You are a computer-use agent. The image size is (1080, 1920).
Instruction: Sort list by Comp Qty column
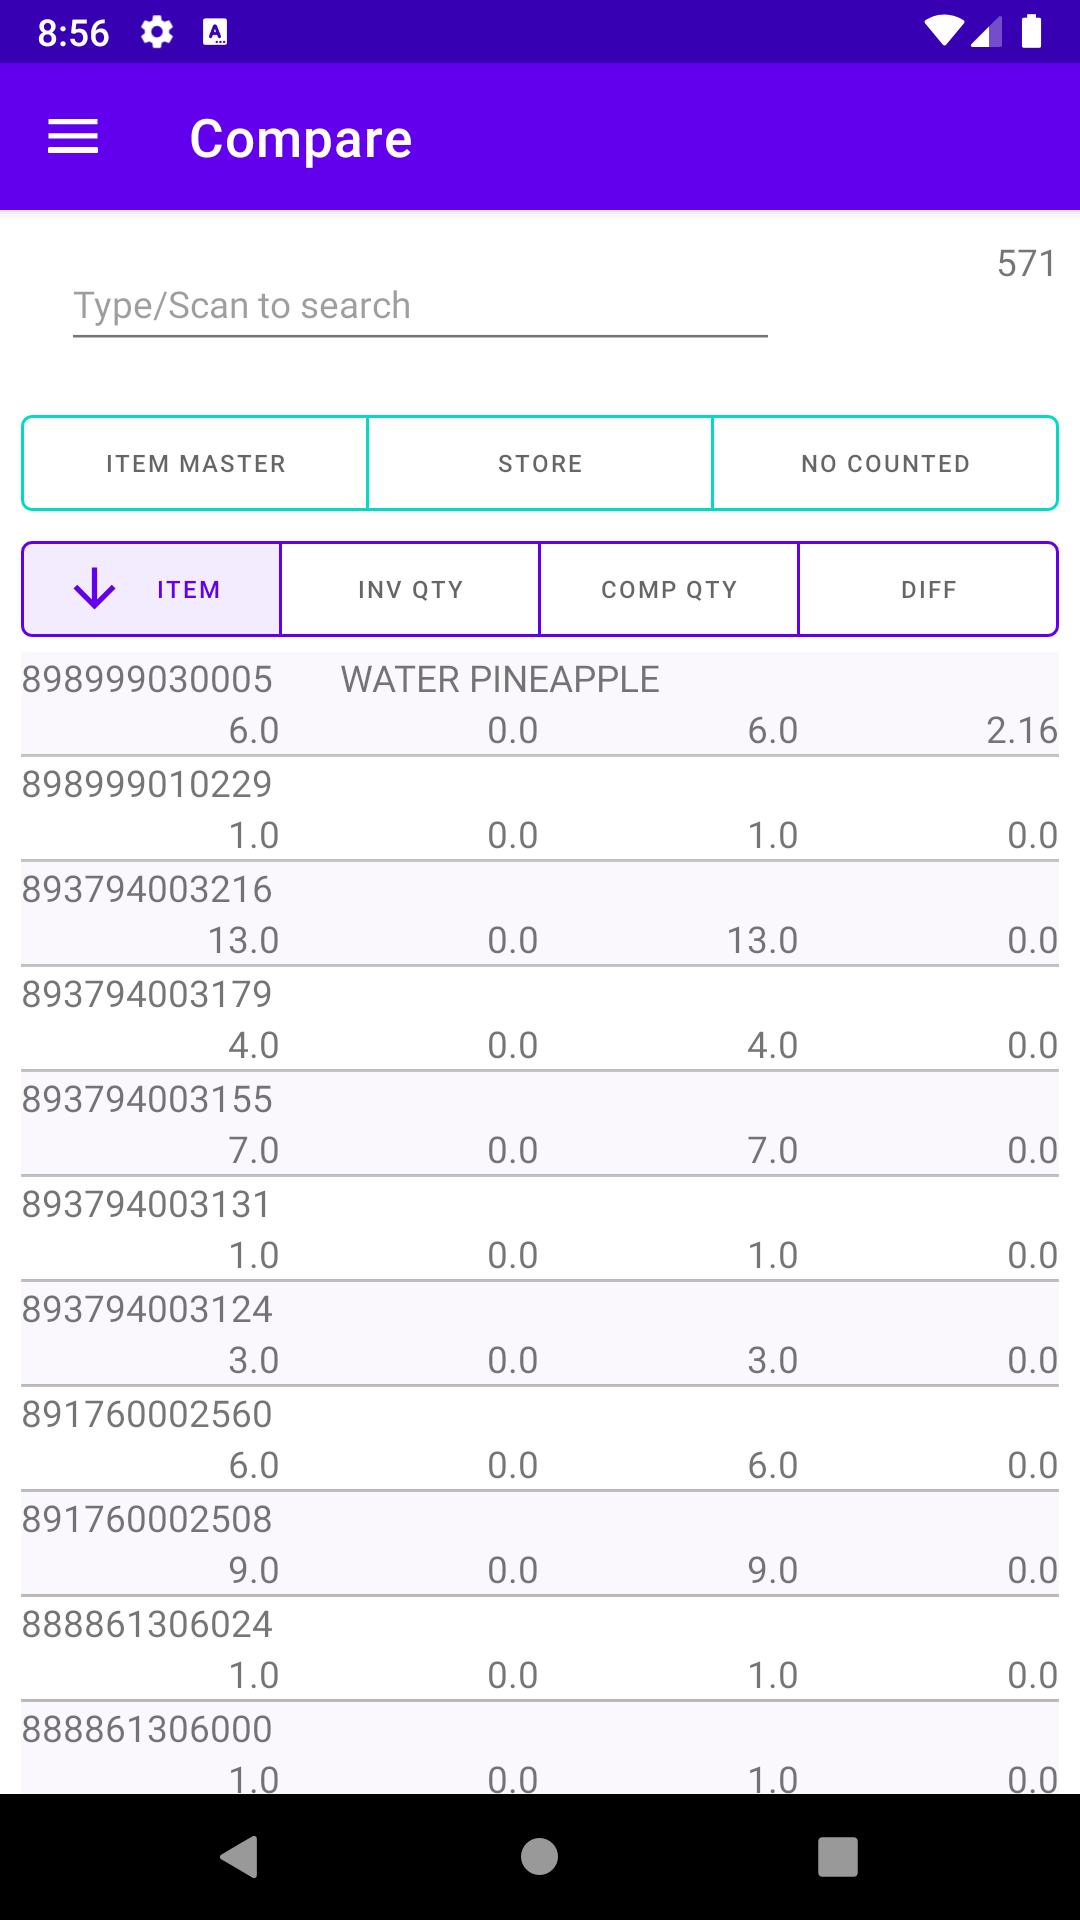669,590
